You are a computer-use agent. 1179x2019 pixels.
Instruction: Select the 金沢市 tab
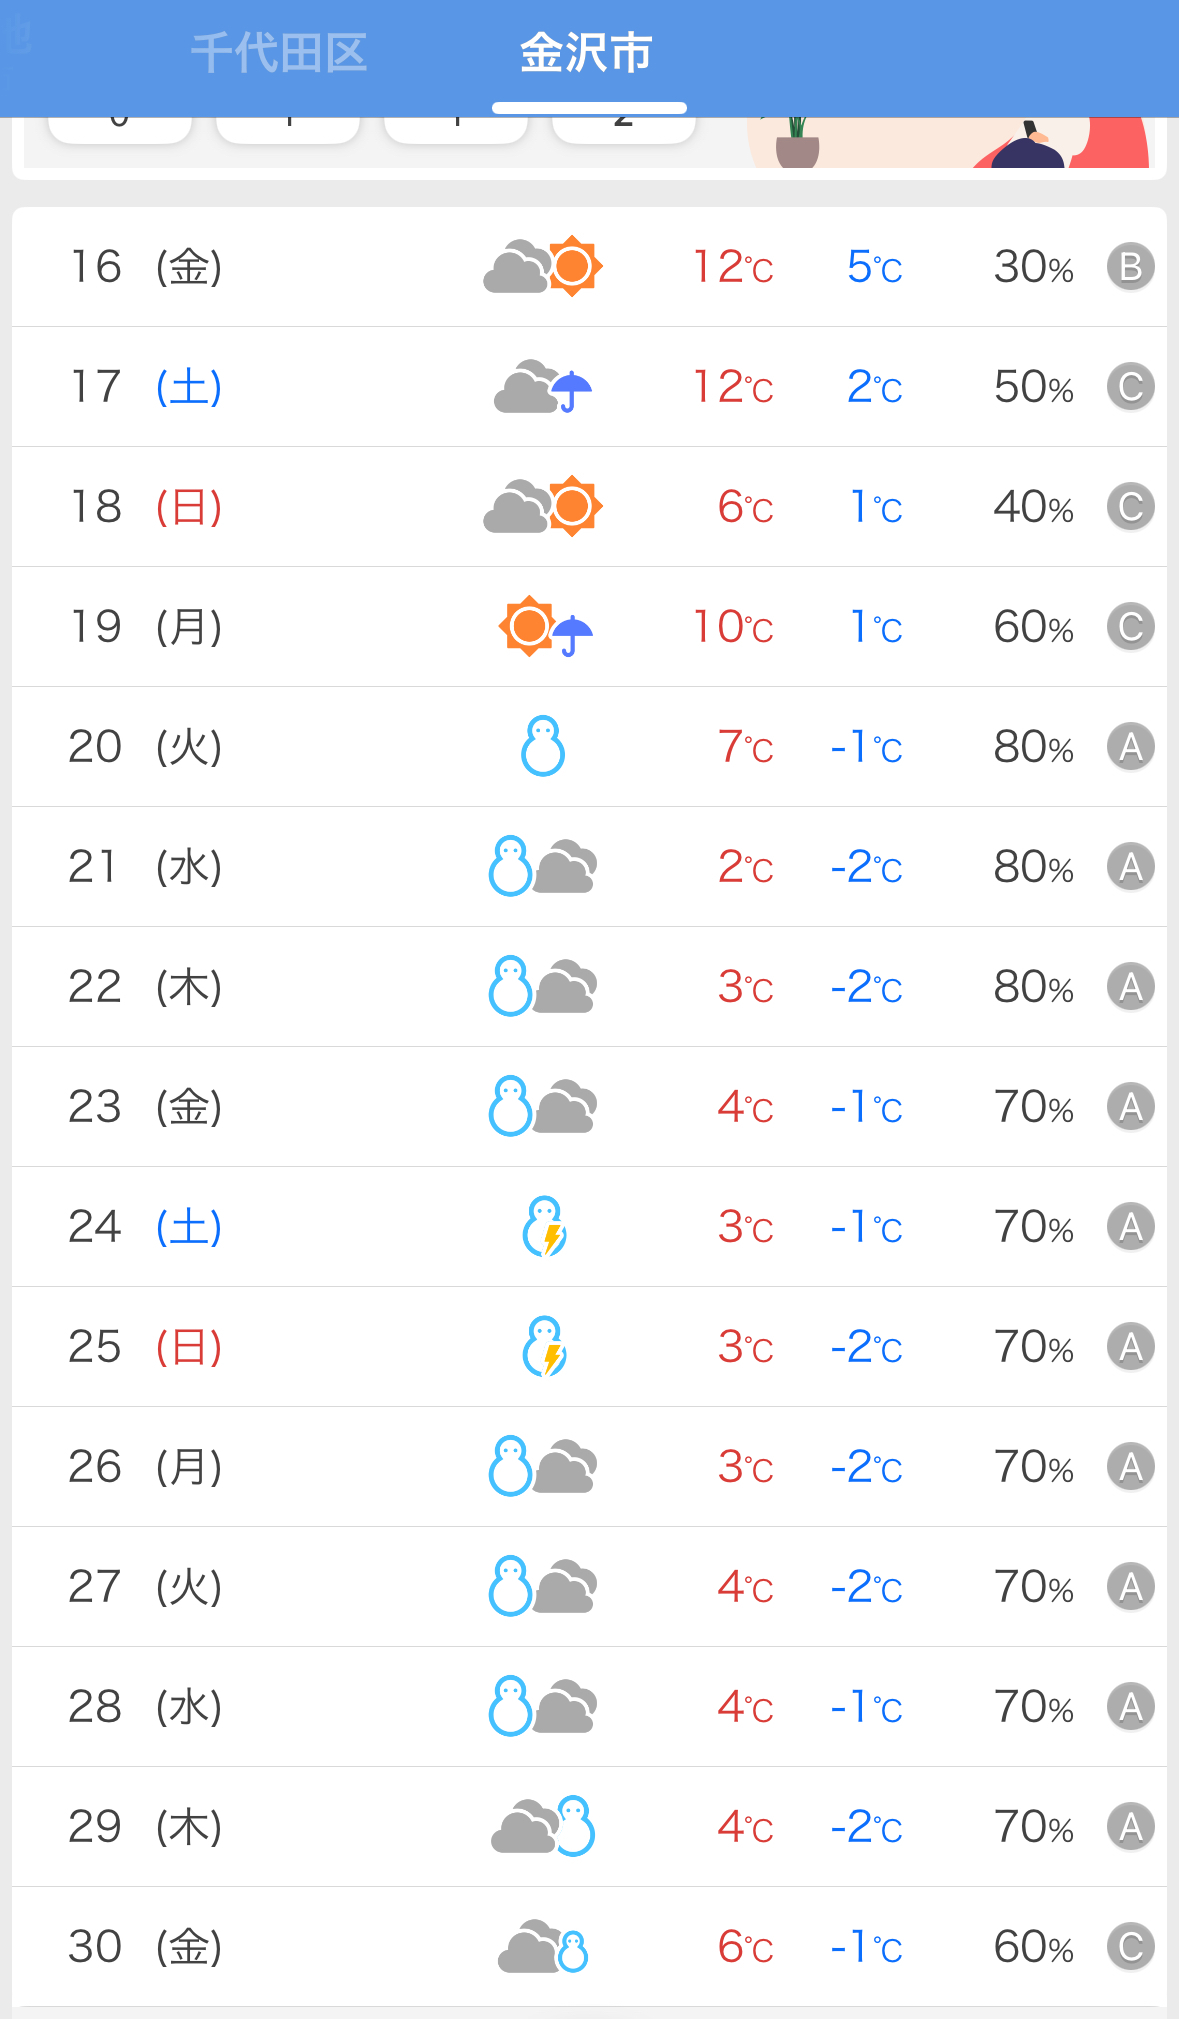587,54
